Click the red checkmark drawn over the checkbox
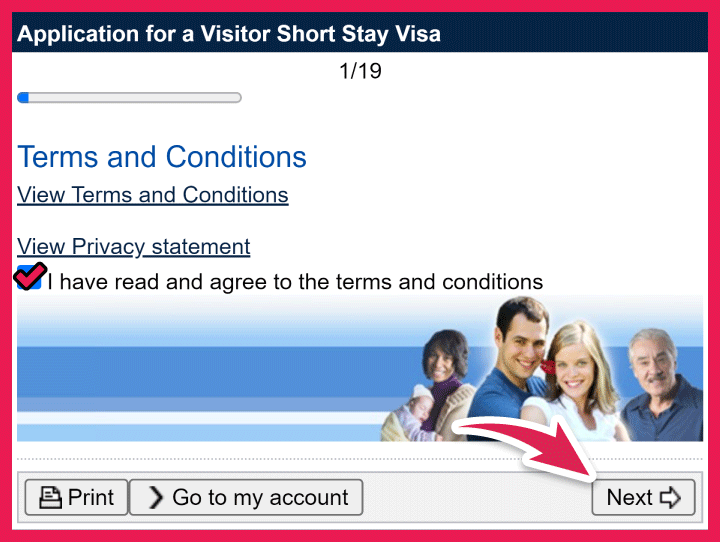 point(31,274)
